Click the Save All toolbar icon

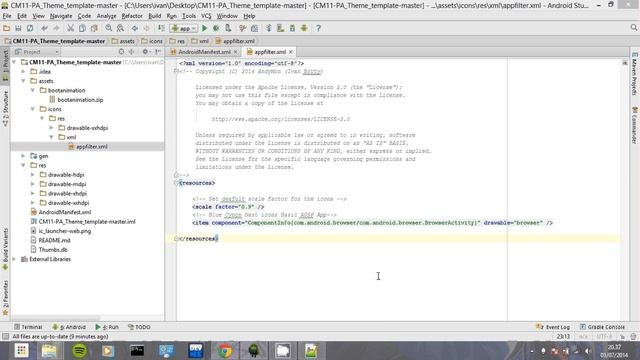[18, 28]
